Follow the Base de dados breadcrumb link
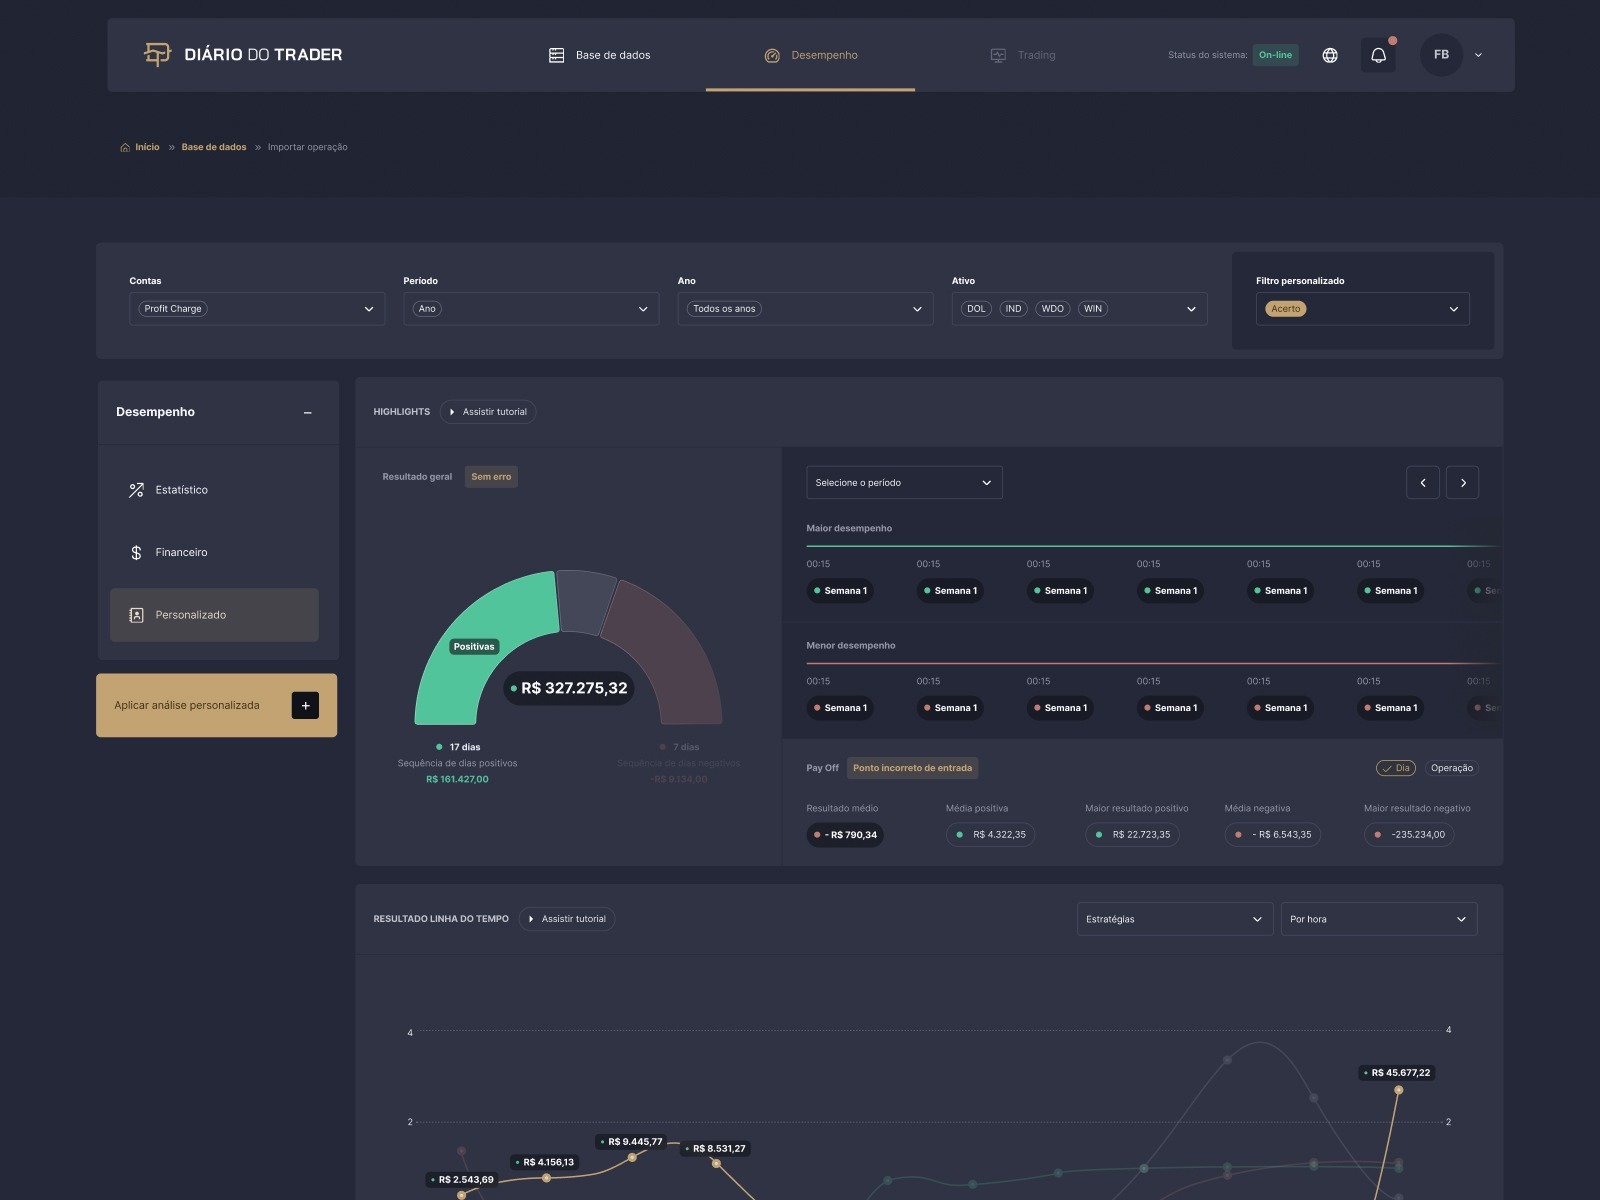This screenshot has height=1200, width=1600. 214,147
